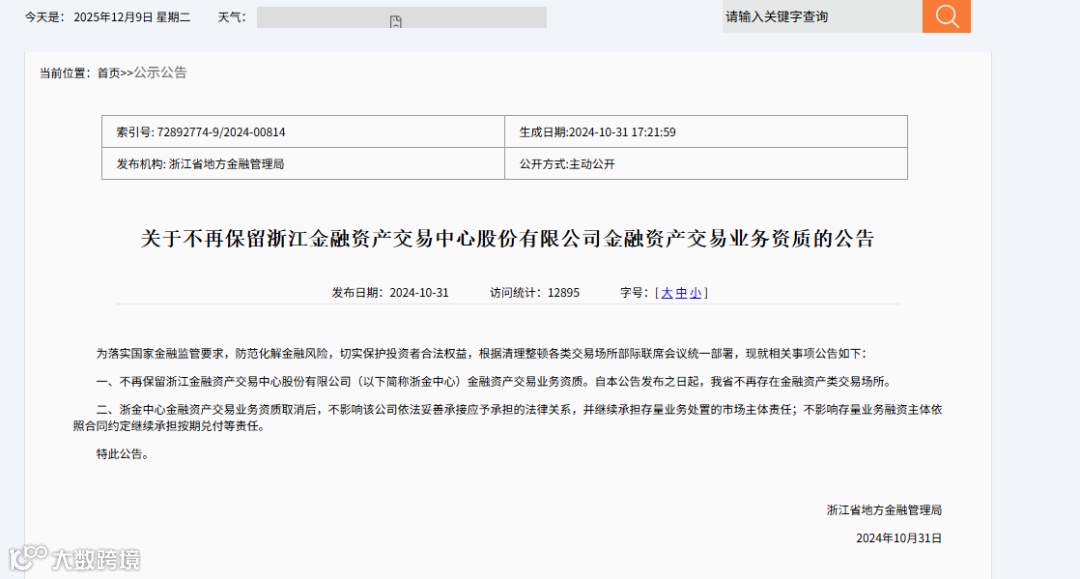
Task: Set font size to 小
Action: click(x=696, y=293)
